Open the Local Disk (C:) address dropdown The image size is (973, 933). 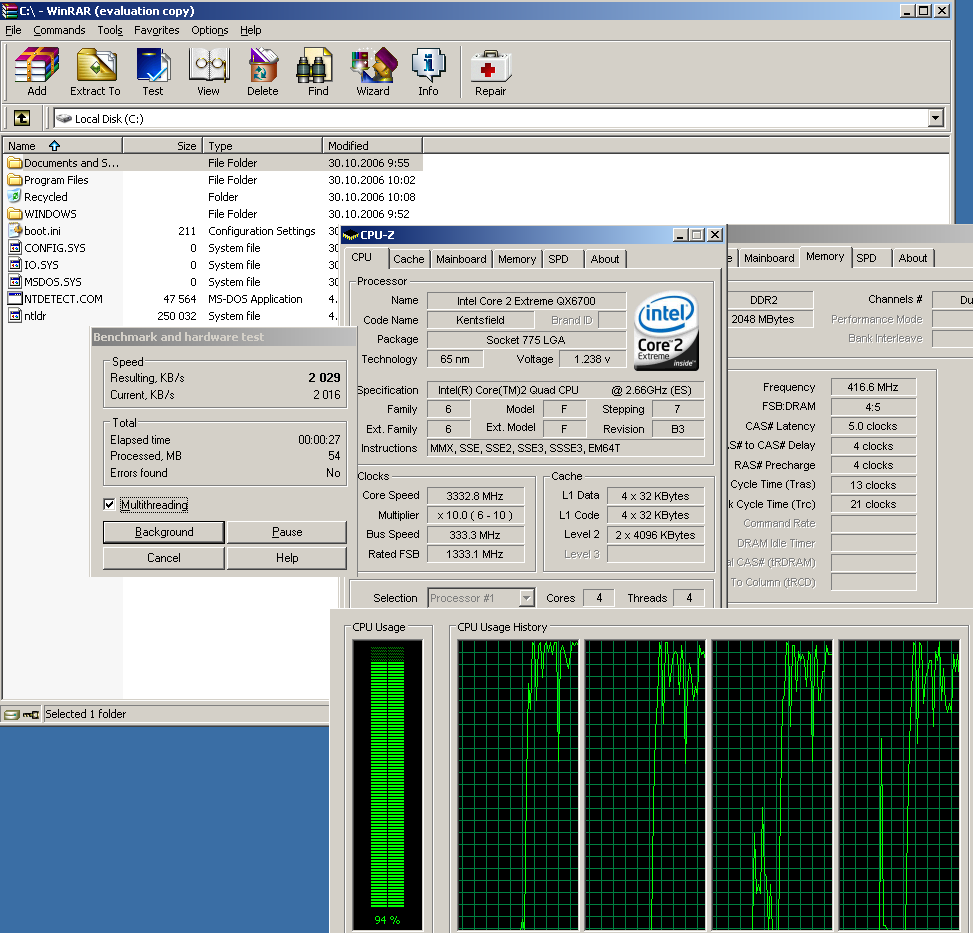[x=936, y=118]
